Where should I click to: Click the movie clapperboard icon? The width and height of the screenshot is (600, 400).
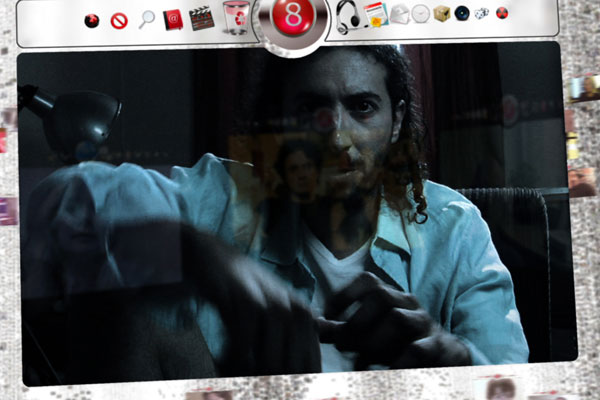pyautogui.click(x=202, y=18)
